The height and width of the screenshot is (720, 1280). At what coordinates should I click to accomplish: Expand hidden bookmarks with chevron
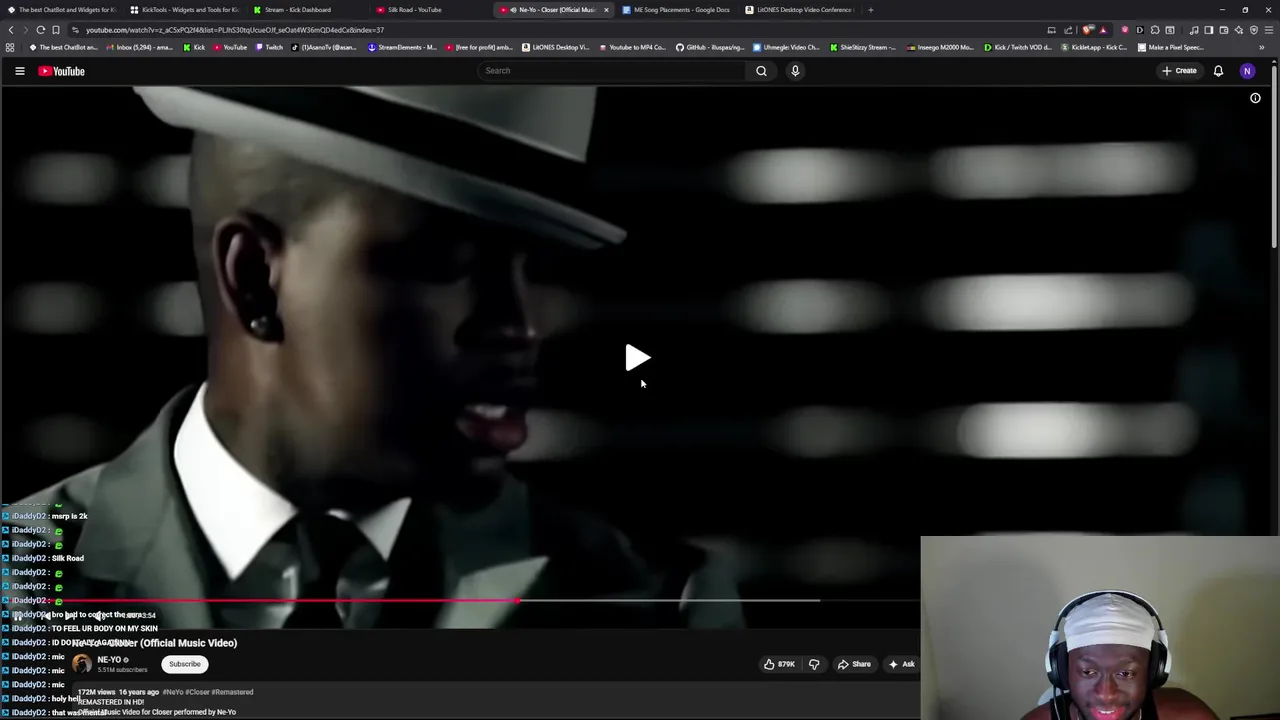(1262, 47)
